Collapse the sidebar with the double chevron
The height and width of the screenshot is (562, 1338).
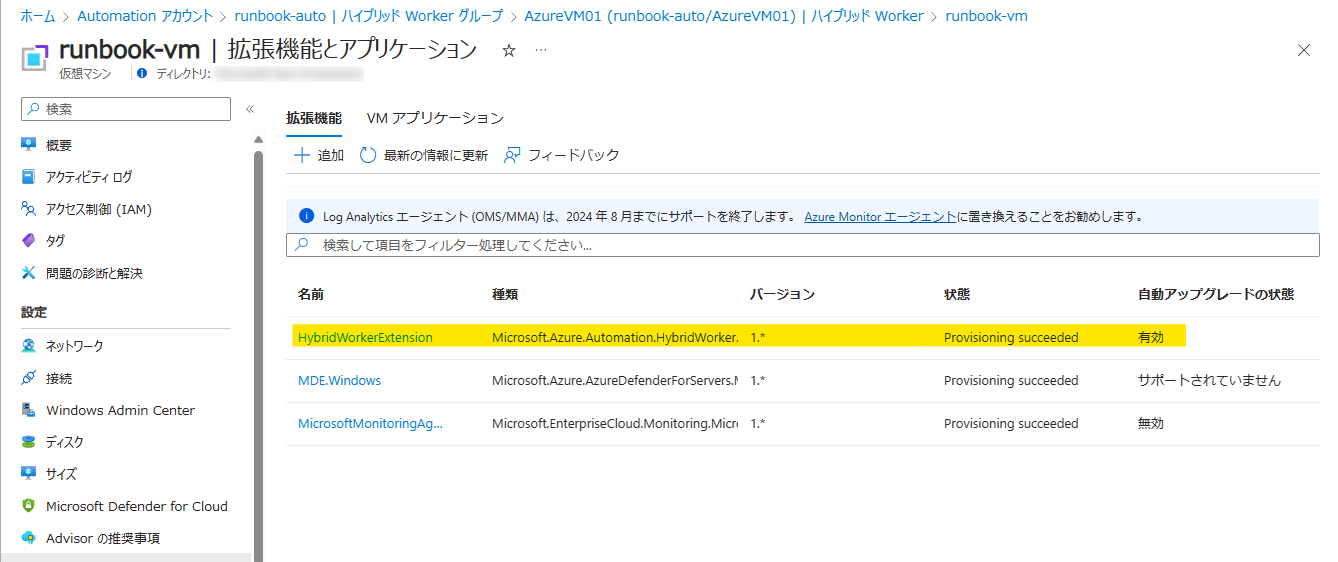250,109
